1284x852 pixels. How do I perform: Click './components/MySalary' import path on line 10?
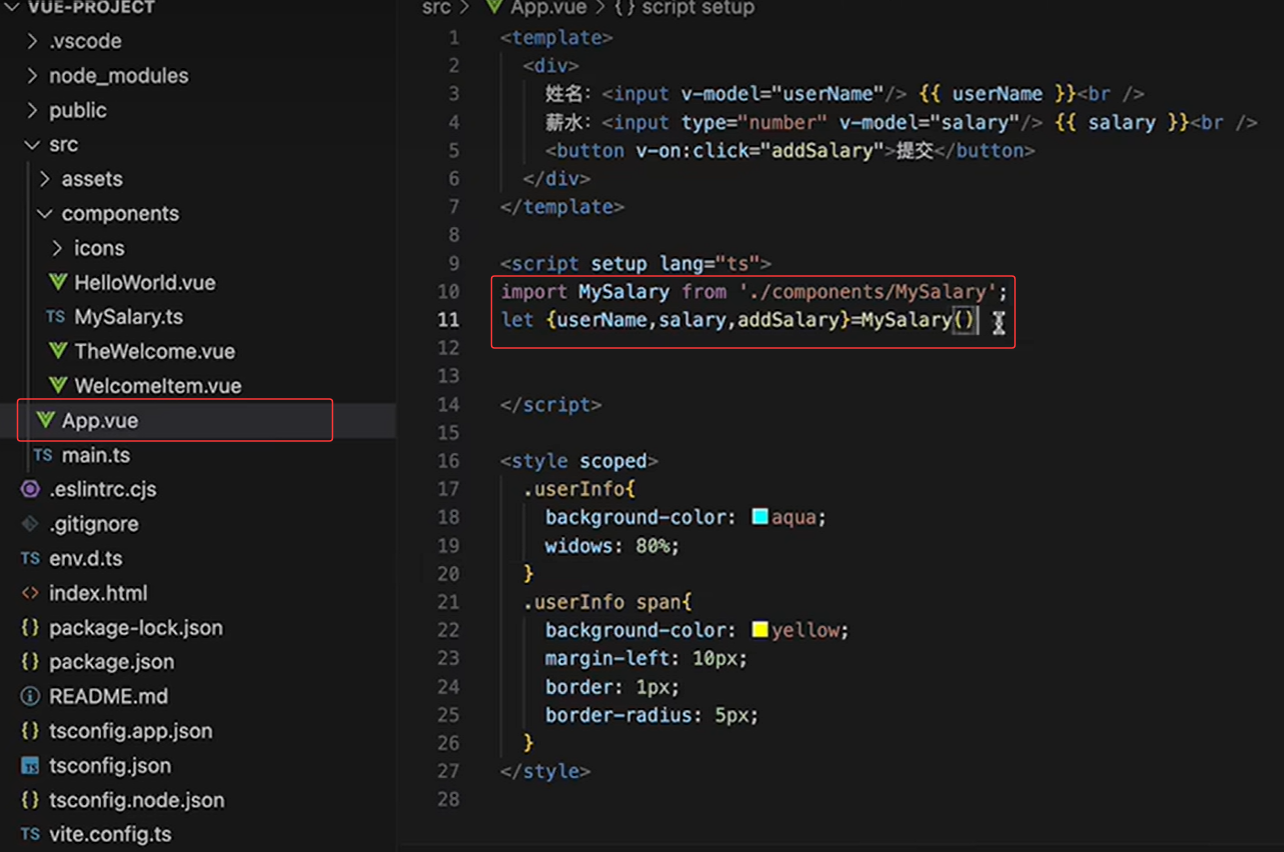point(868,292)
